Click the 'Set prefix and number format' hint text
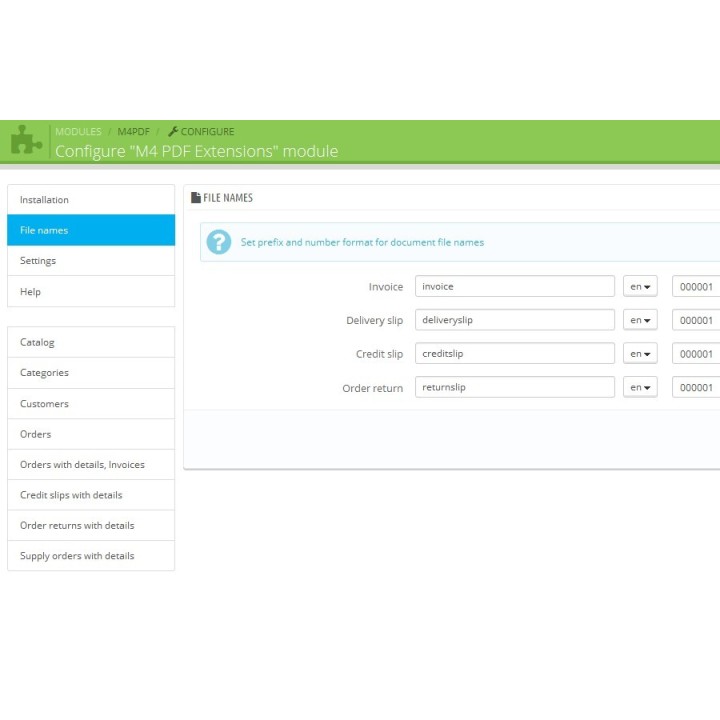This screenshot has width=720, height=720. (x=362, y=242)
